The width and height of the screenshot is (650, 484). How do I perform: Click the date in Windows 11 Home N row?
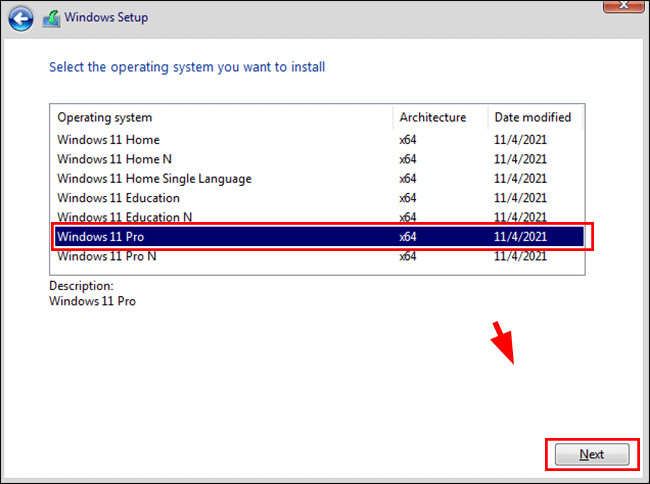520,159
